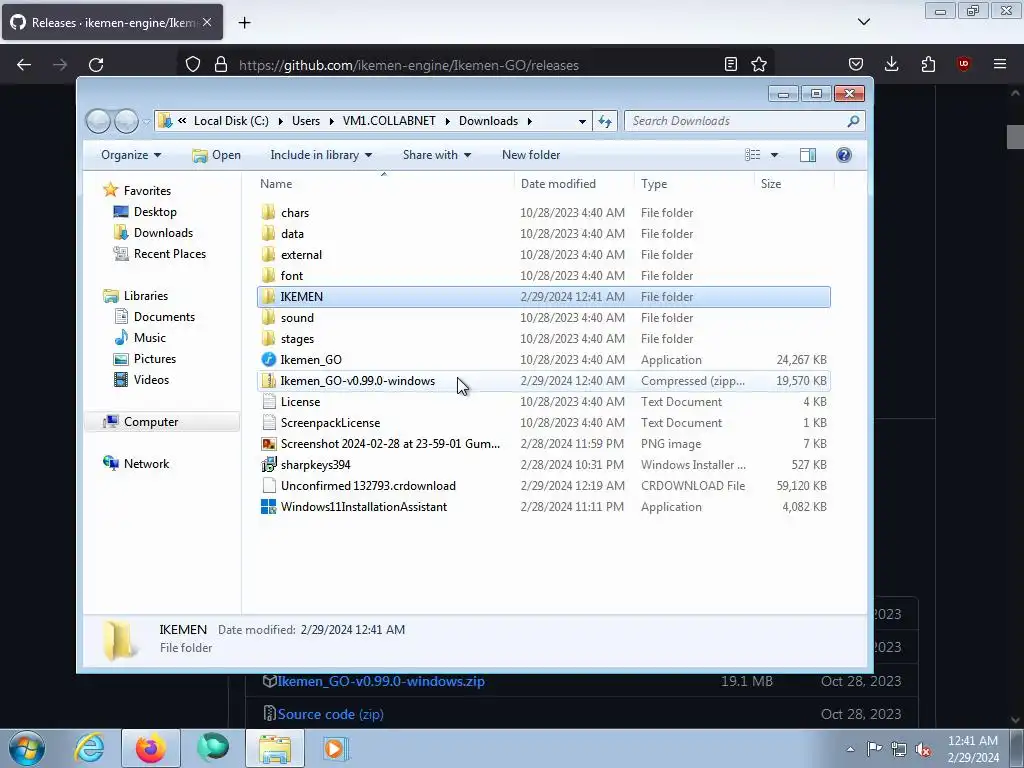Select the ScreenpackLicense text document
This screenshot has height=768, width=1024.
[544, 423]
